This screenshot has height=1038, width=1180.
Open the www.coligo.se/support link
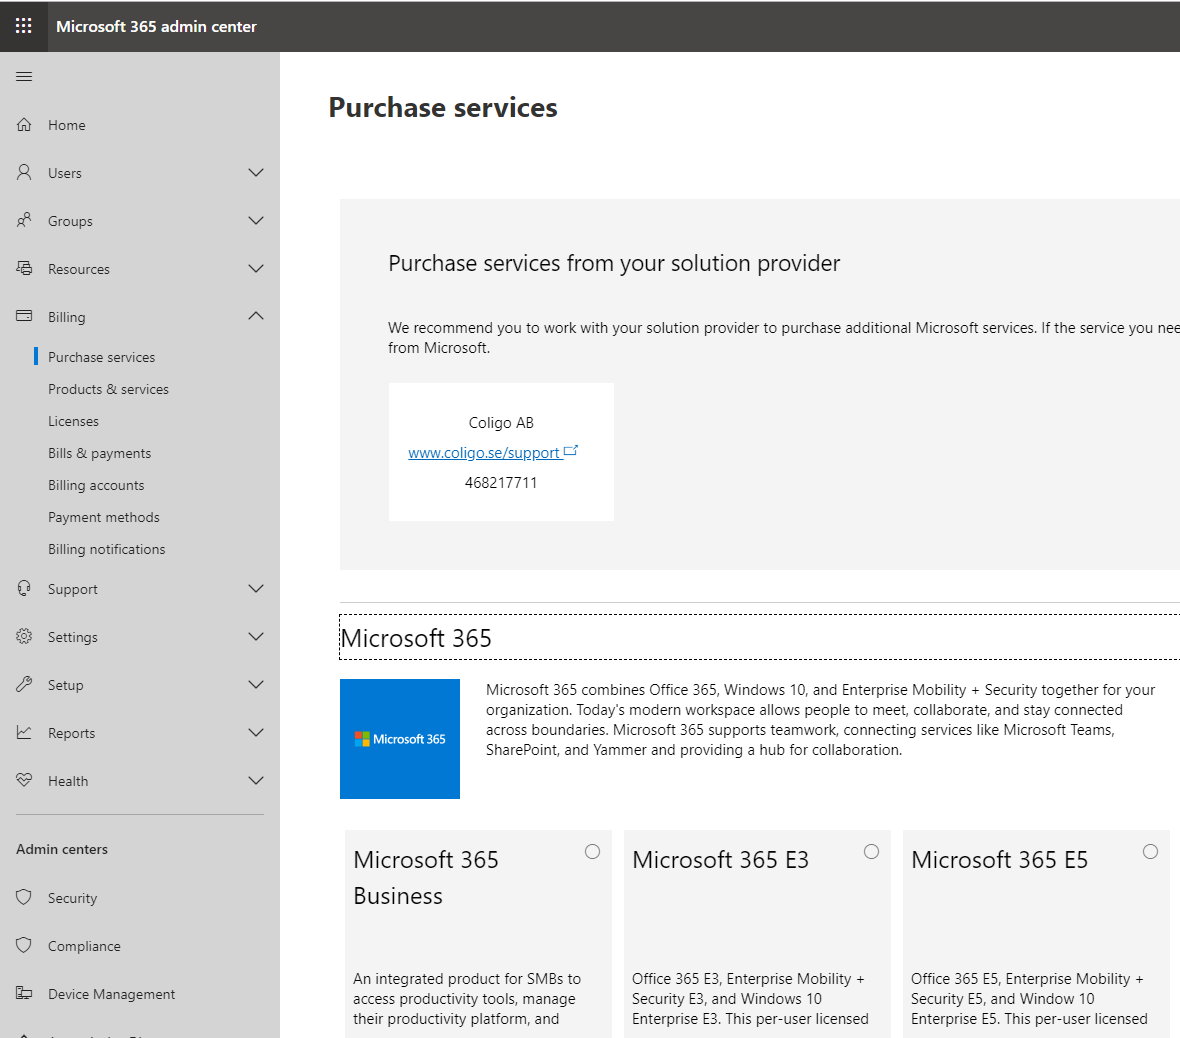pos(487,452)
